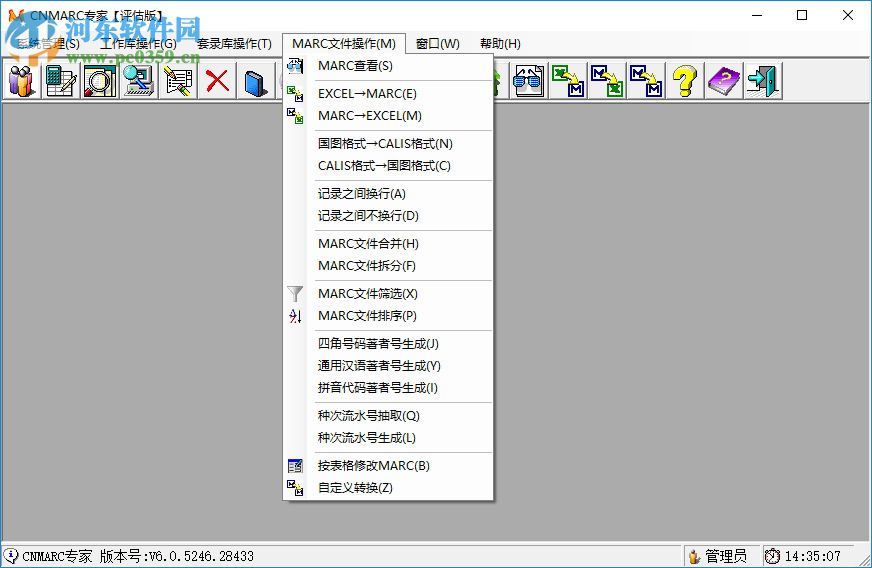Viewport: 872px width, 568px height.
Task: Click the icon beside EXCEL→MARC menu entry
Action: (295, 93)
